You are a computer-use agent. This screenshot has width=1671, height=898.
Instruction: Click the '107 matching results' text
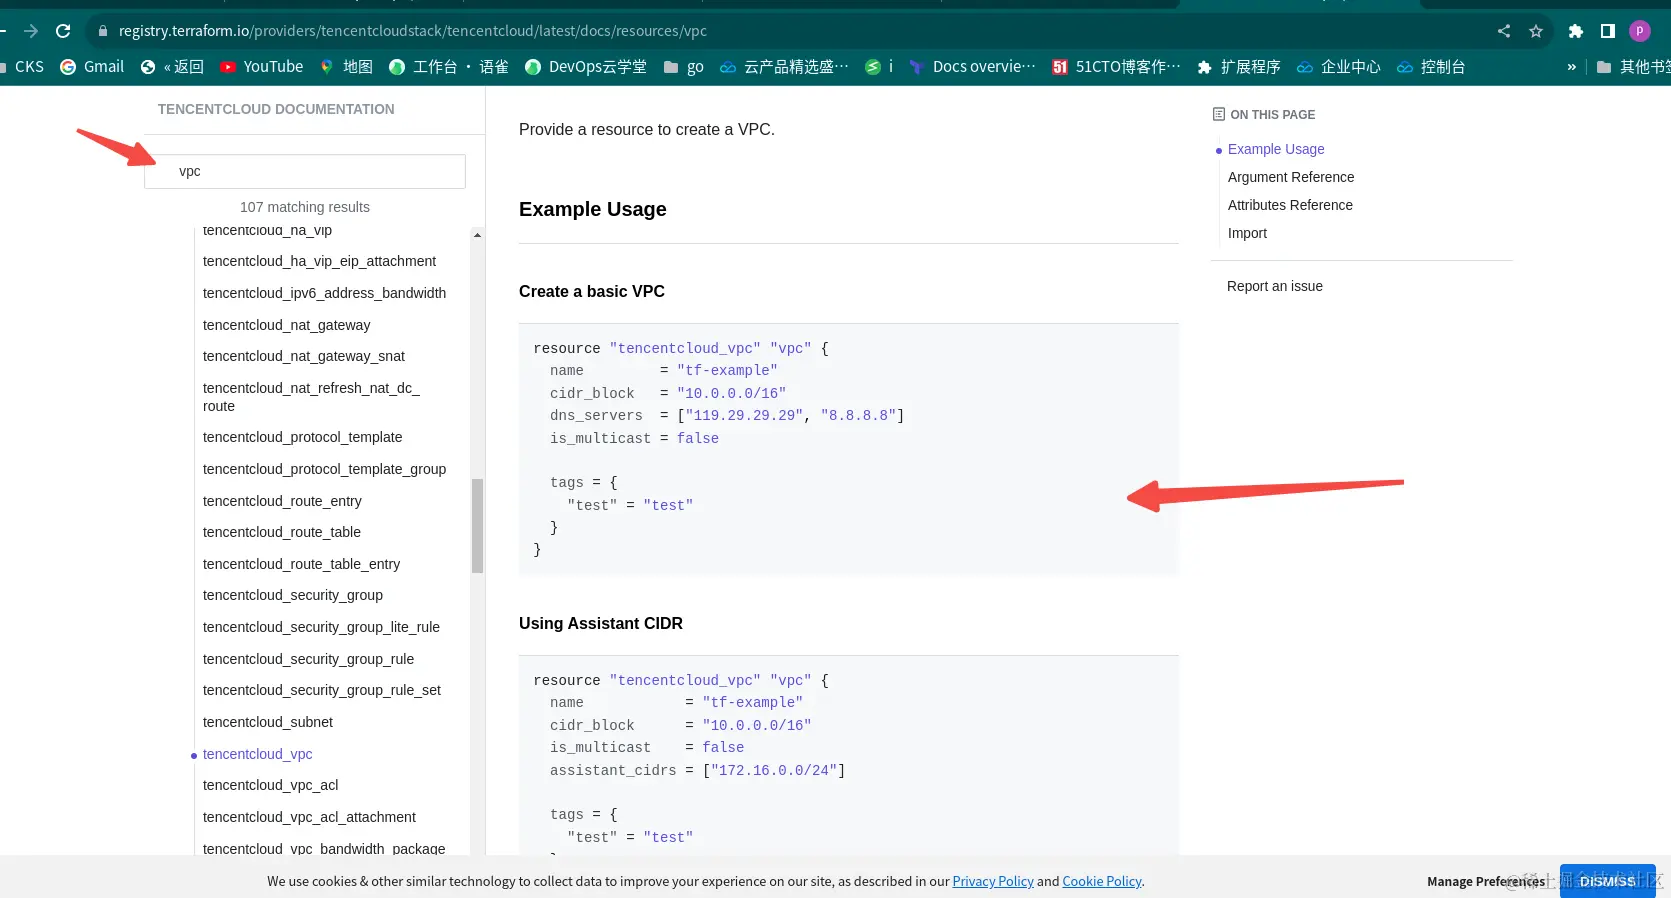[305, 207]
